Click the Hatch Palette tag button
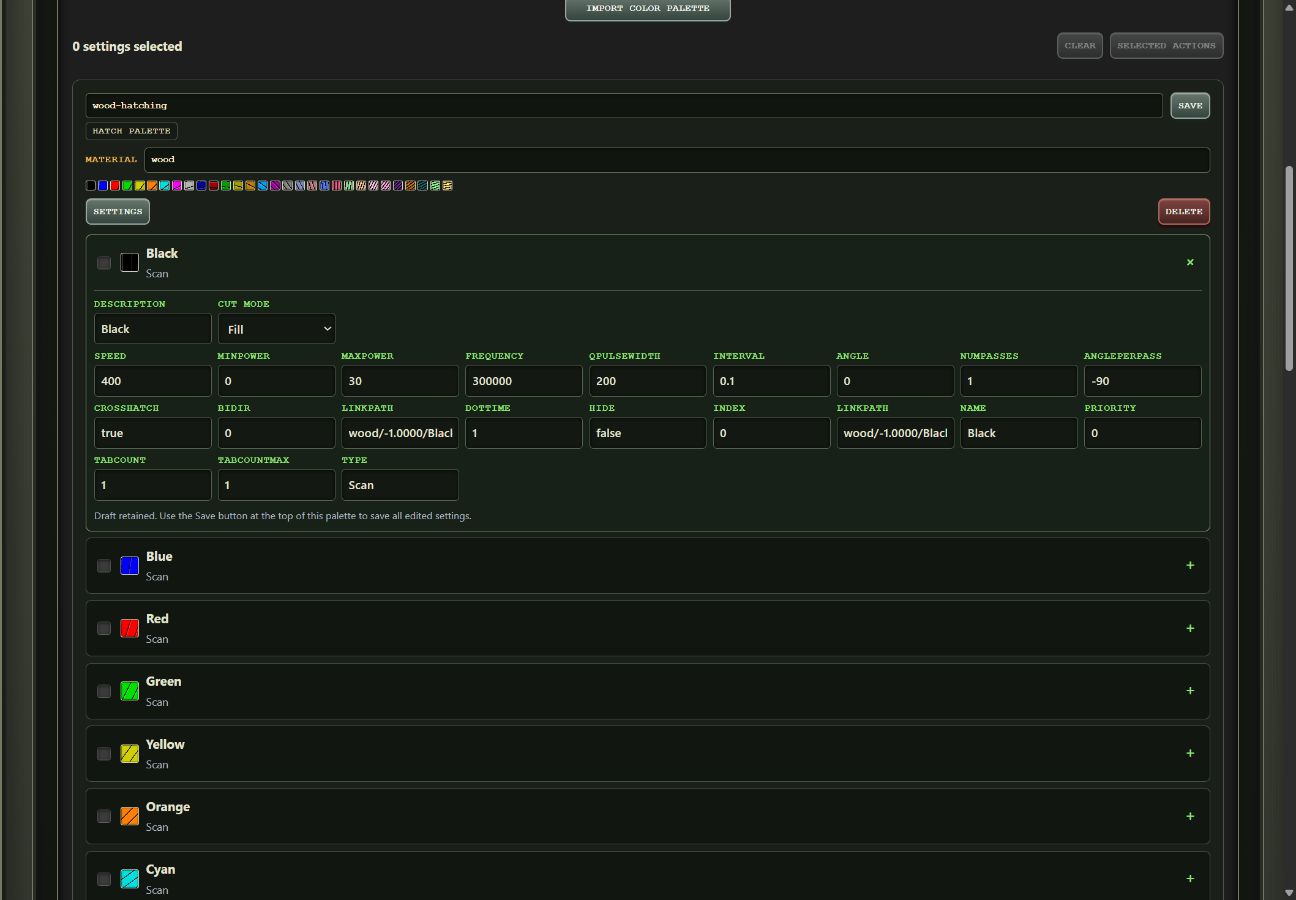The height and width of the screenshot is (900, 1296). point(132,131)
